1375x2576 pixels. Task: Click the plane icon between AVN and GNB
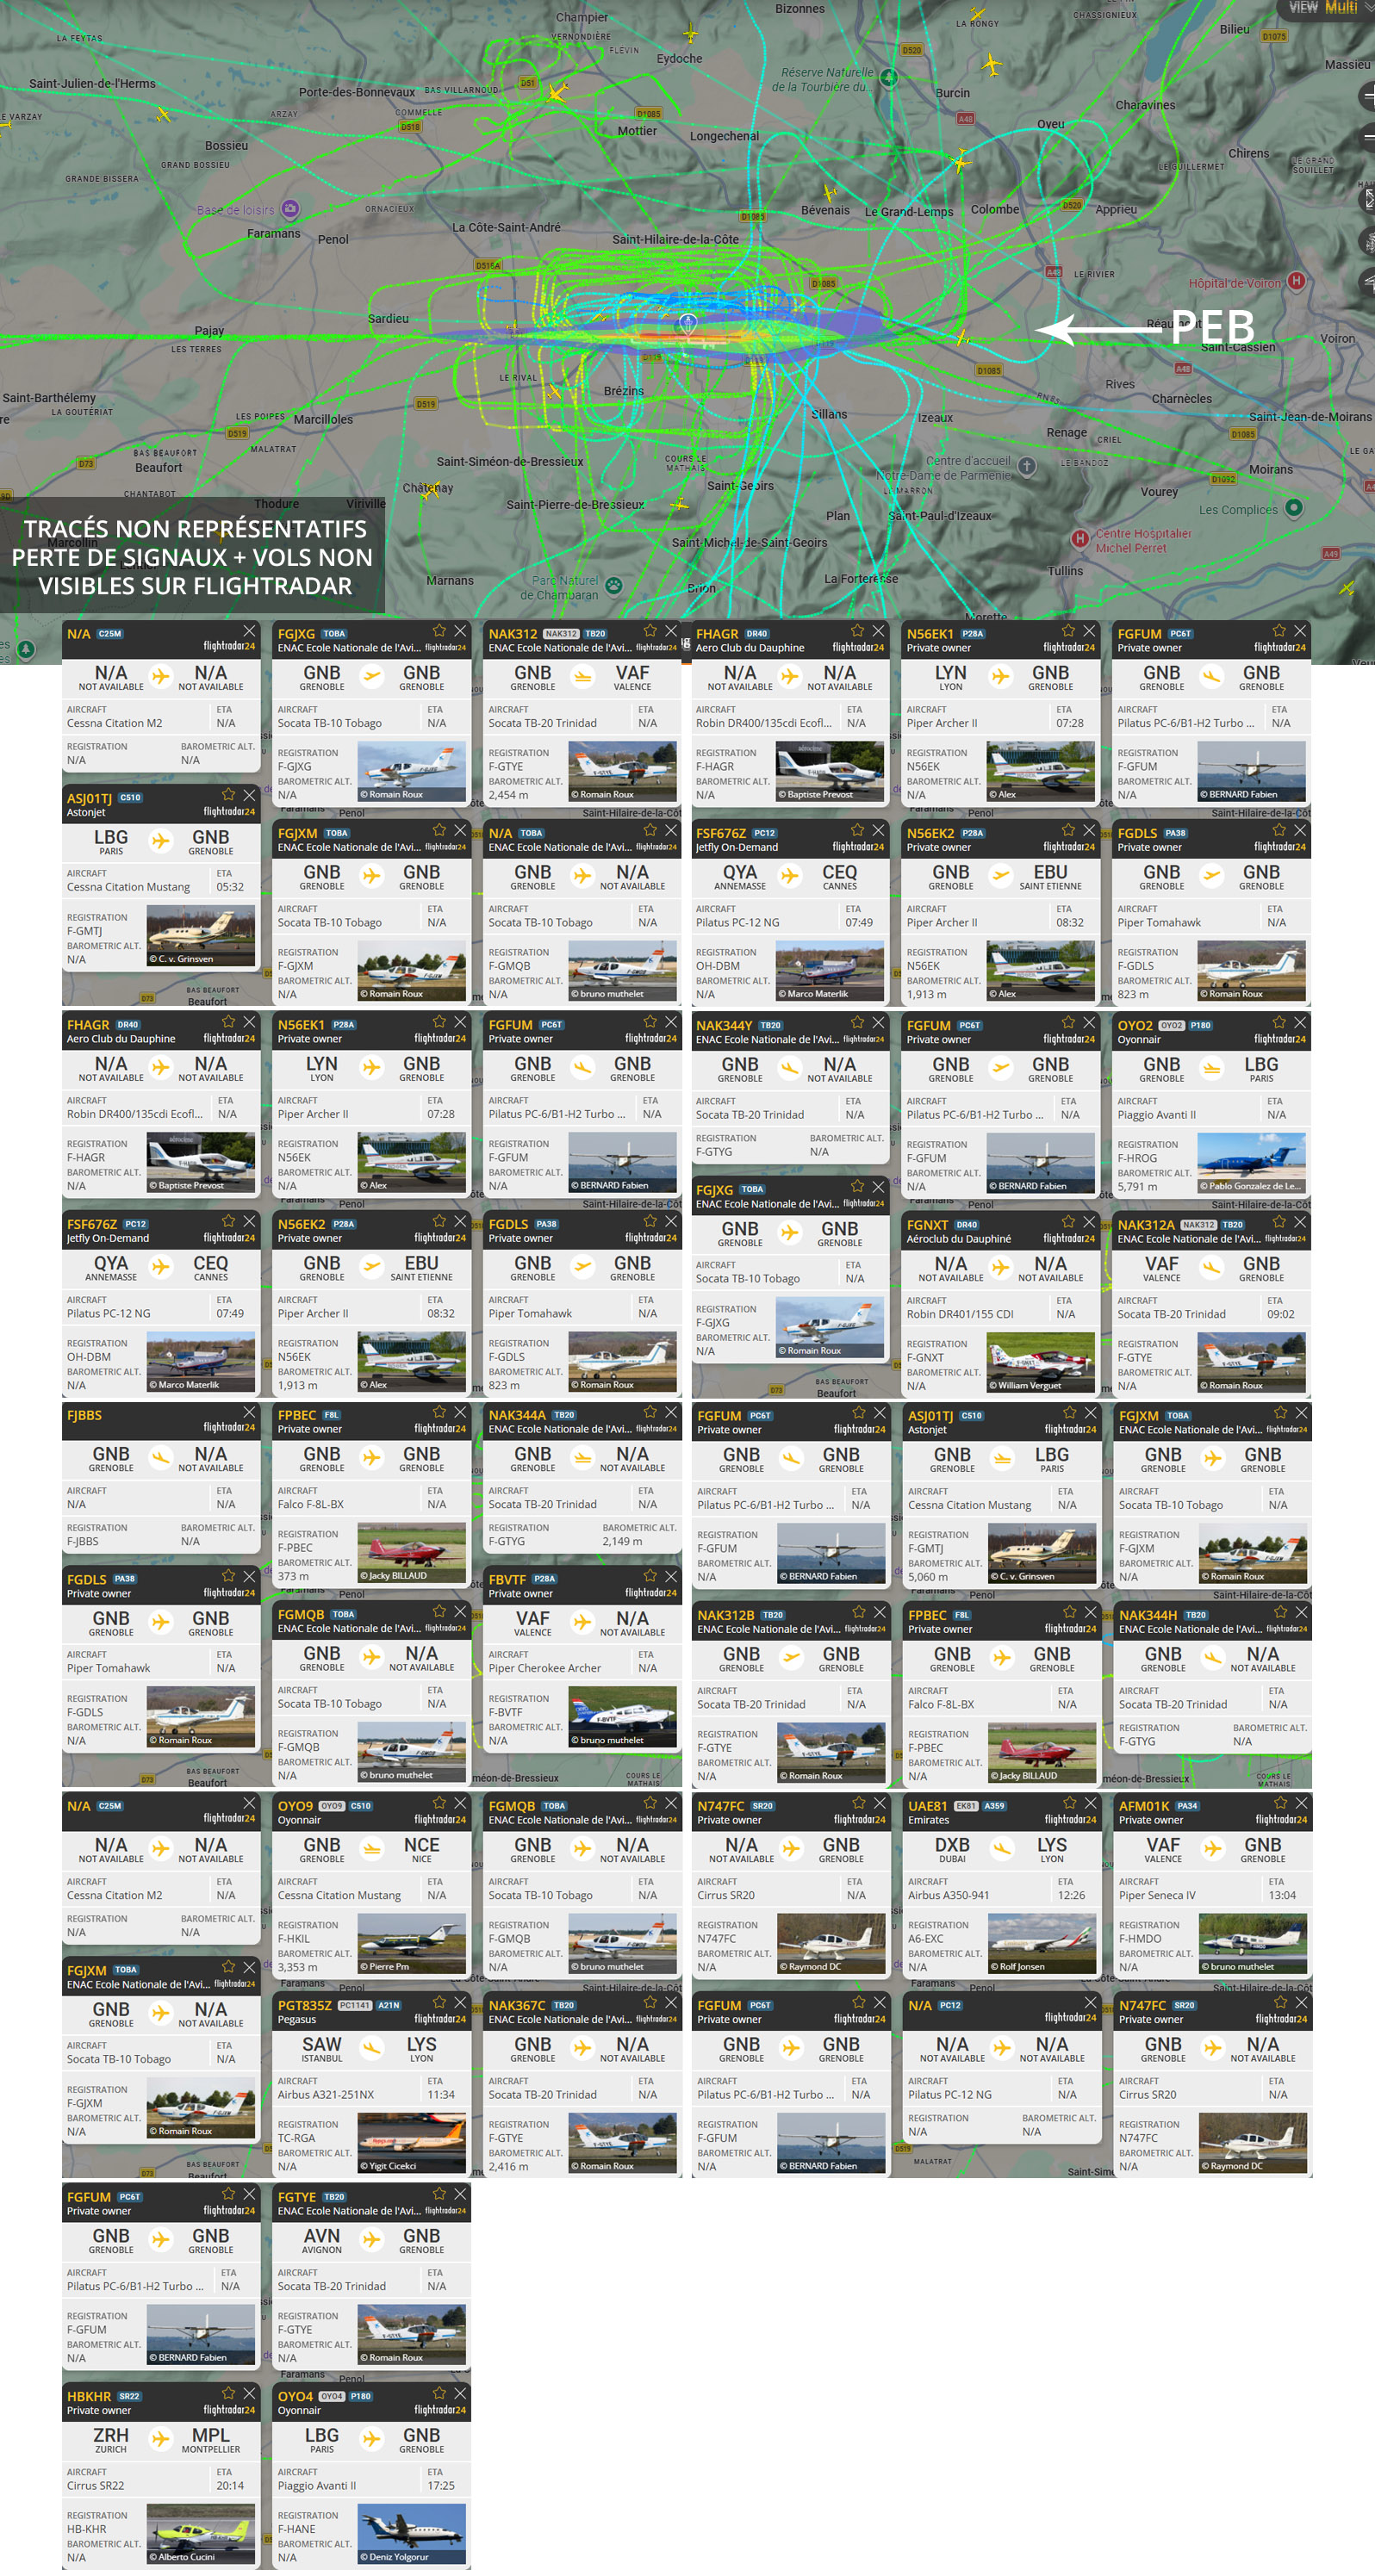point(372,2238)
